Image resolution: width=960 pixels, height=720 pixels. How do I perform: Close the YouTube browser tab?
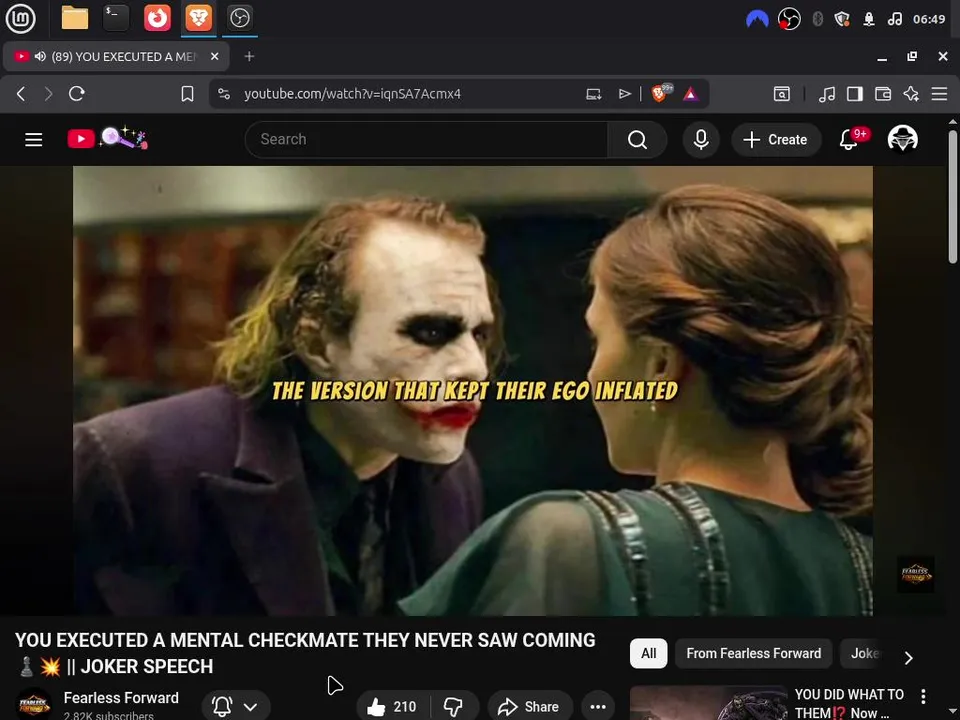pyautogui.click(x=215, y=56)
